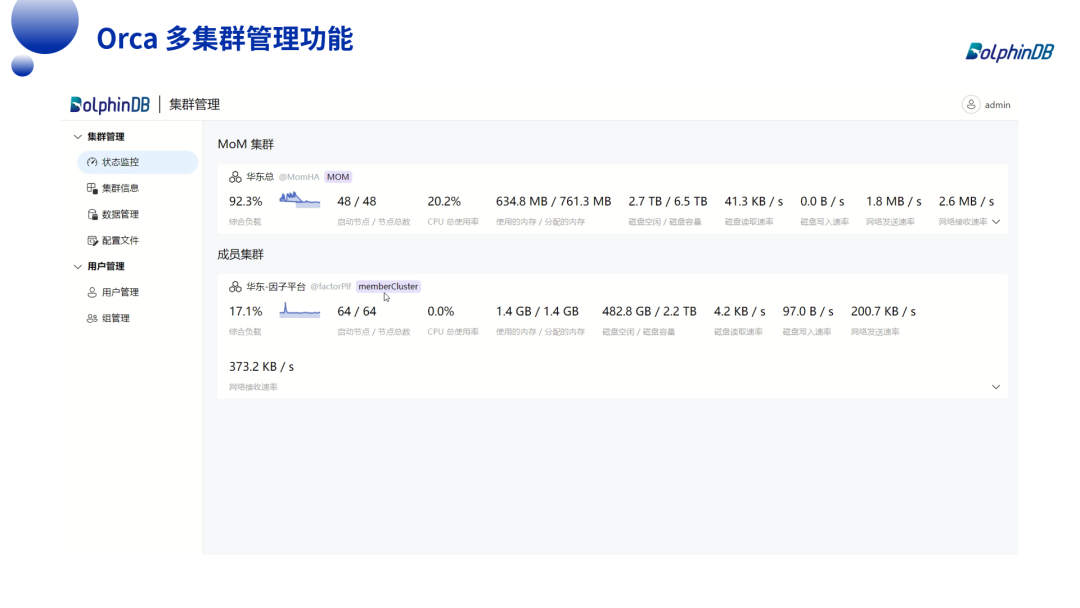Click the 1.8 MB / s network send rate

click(894, 201)
